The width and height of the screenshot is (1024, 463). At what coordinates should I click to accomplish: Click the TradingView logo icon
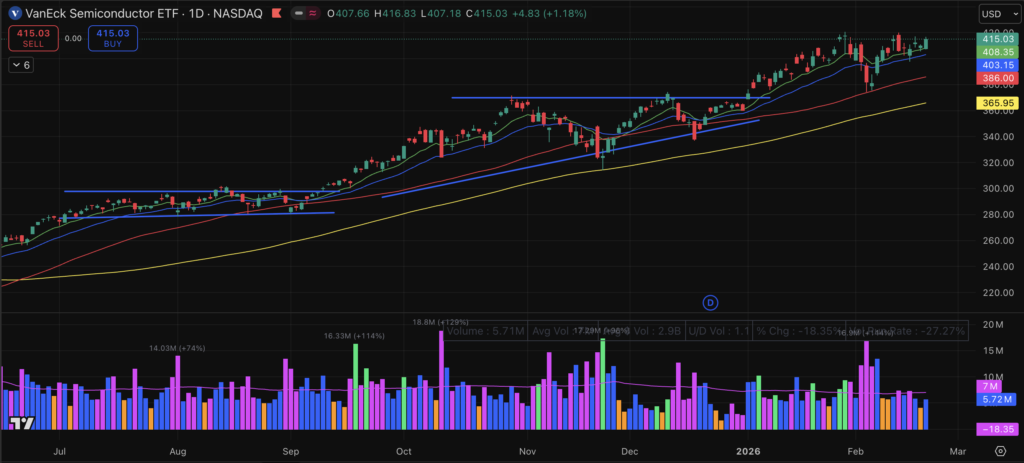[15, 423]
